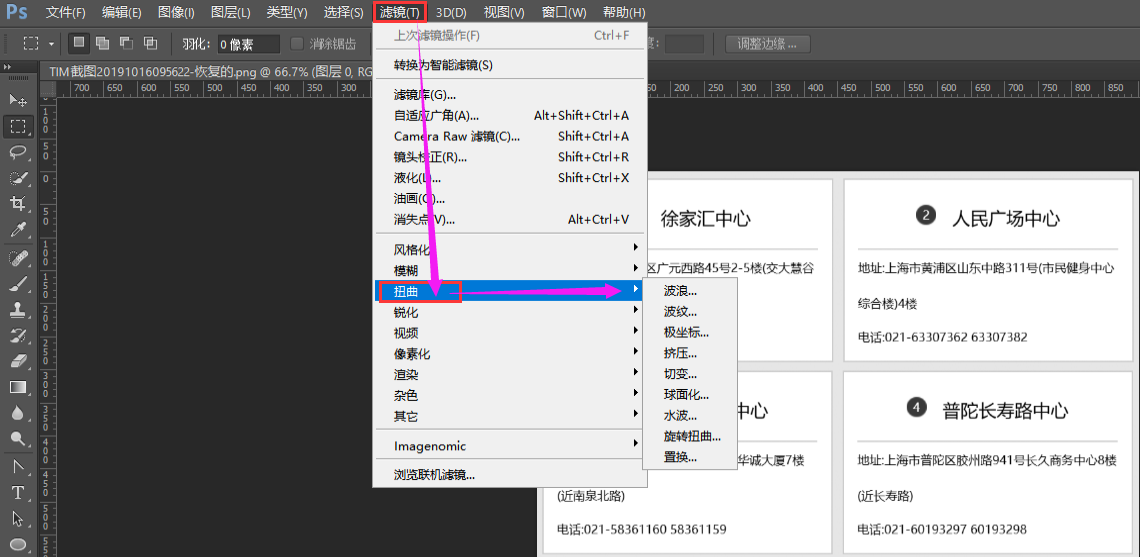Expand the 像素化 submenu

click(510, 354)
